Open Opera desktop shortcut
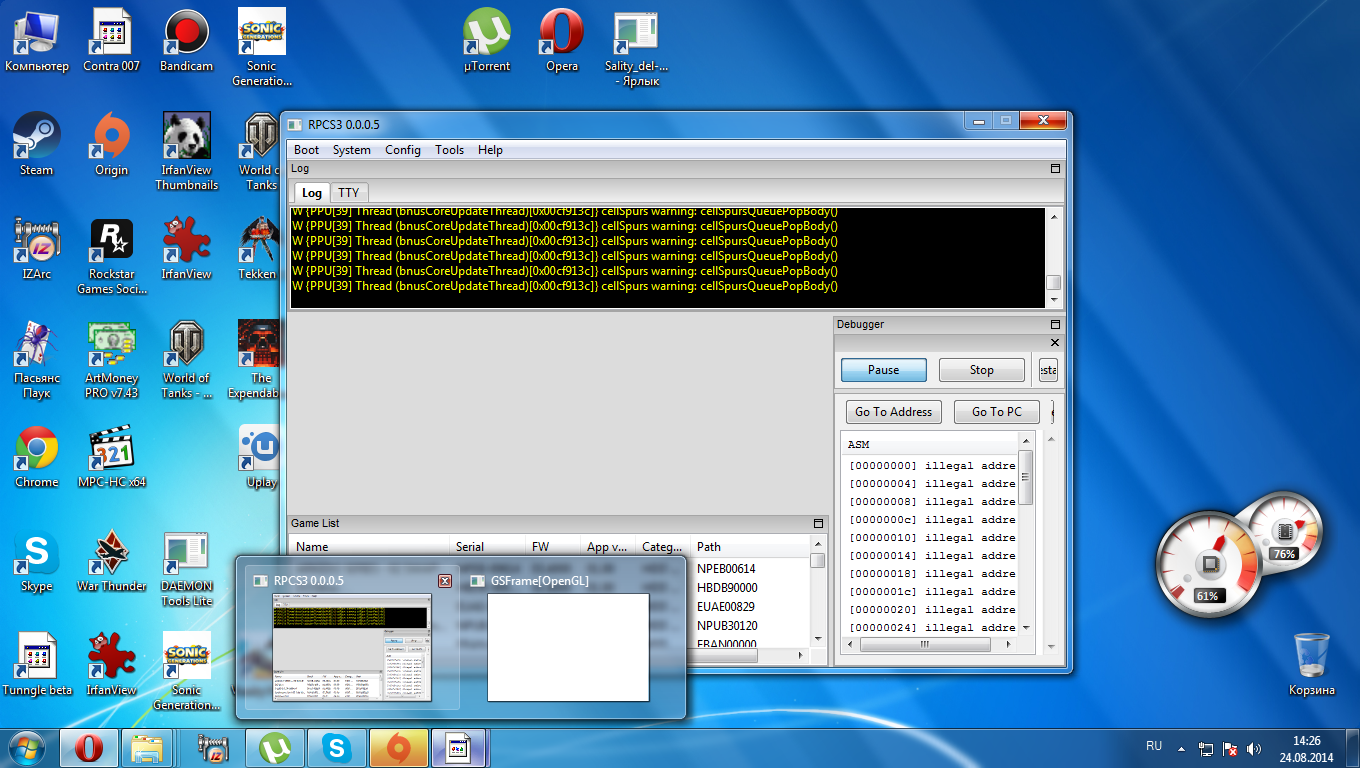This screenshot has height=768, width=1360. pyautogui.click(x=562, y=40)
